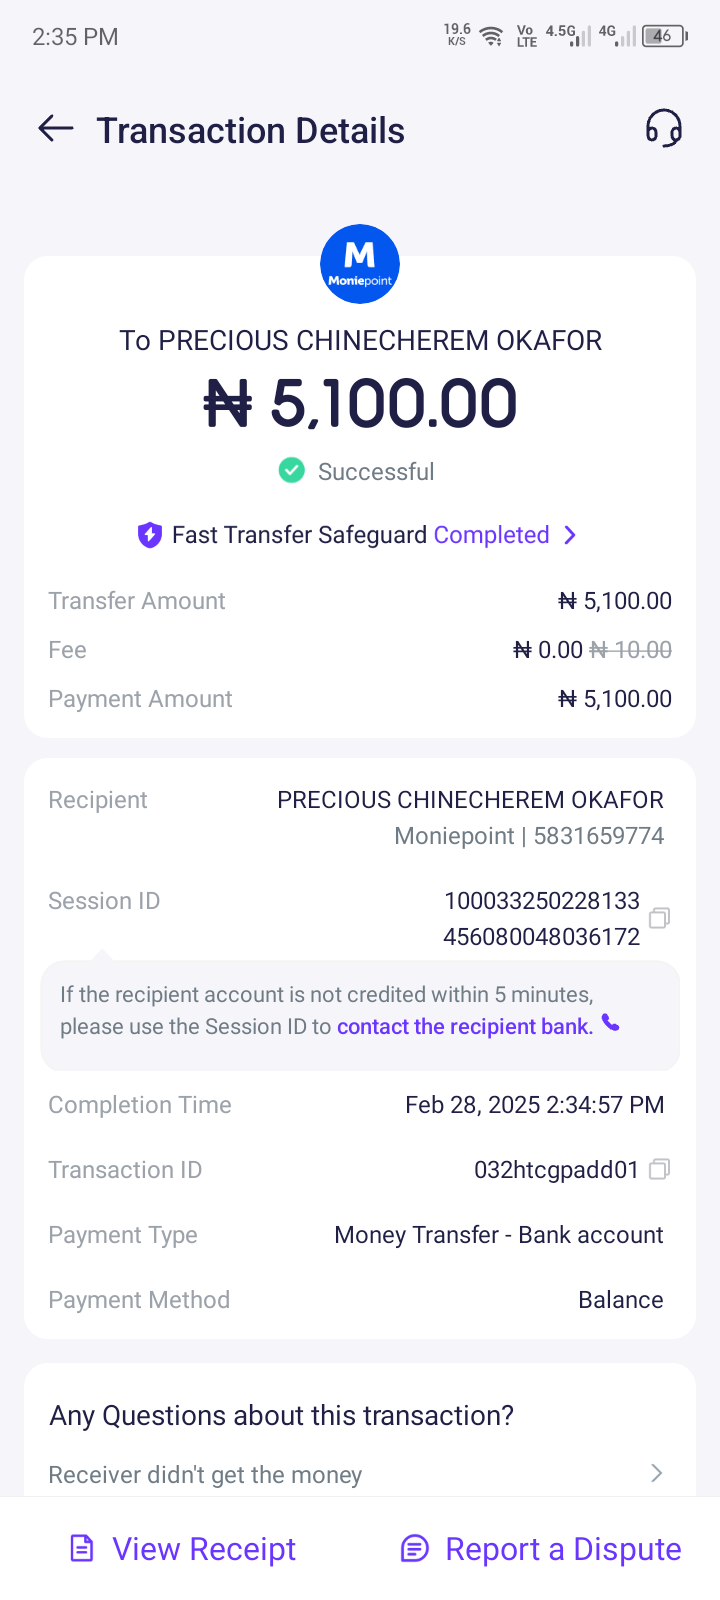Copy the Session ID

(x=659, y=918)
